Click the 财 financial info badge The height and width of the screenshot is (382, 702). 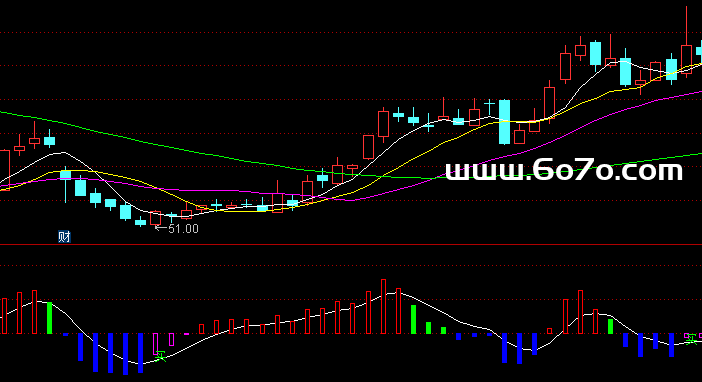tap(64, 236)
